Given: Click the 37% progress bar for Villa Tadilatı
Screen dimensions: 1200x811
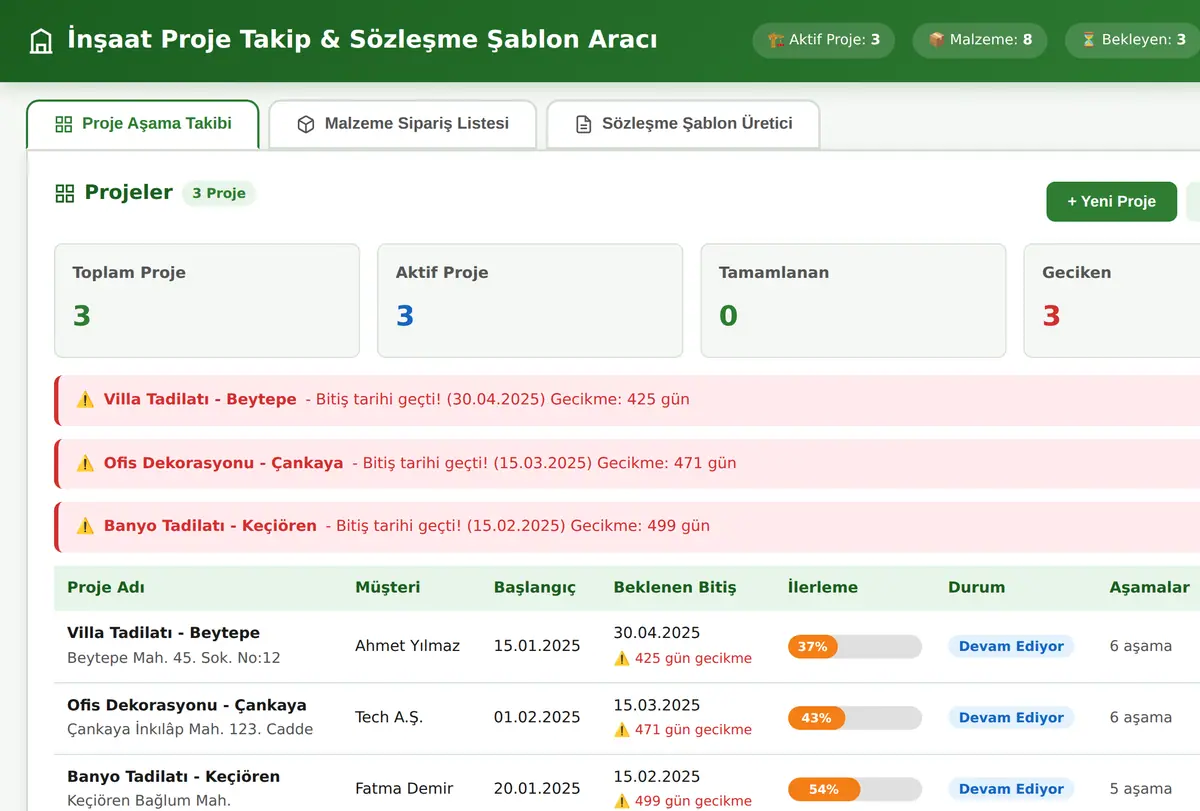Looking at the screenshot, I should [855, 646].
